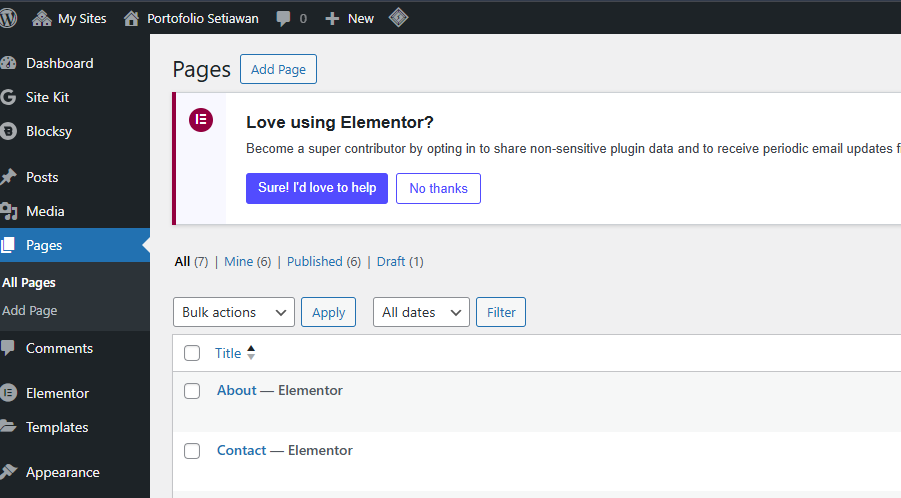Open the comments bubble icon in admin bar
The height and width of the screenshot is (498, 901).
[284, 18]
